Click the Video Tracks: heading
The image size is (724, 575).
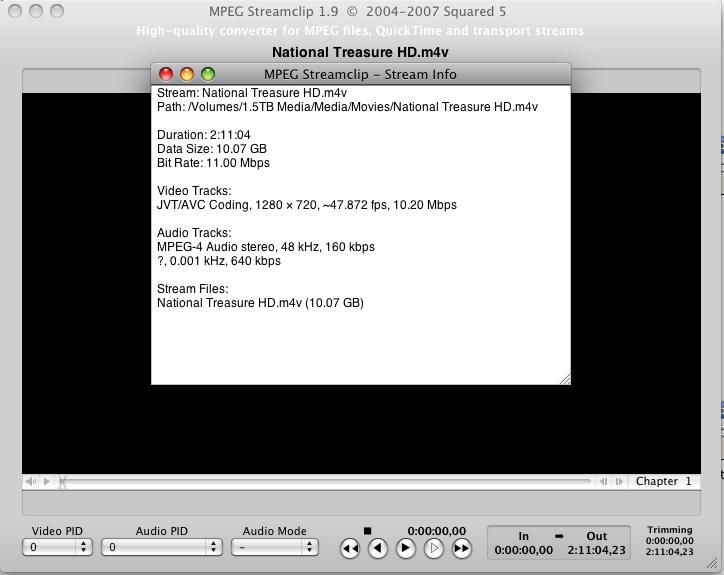point(194,191)
